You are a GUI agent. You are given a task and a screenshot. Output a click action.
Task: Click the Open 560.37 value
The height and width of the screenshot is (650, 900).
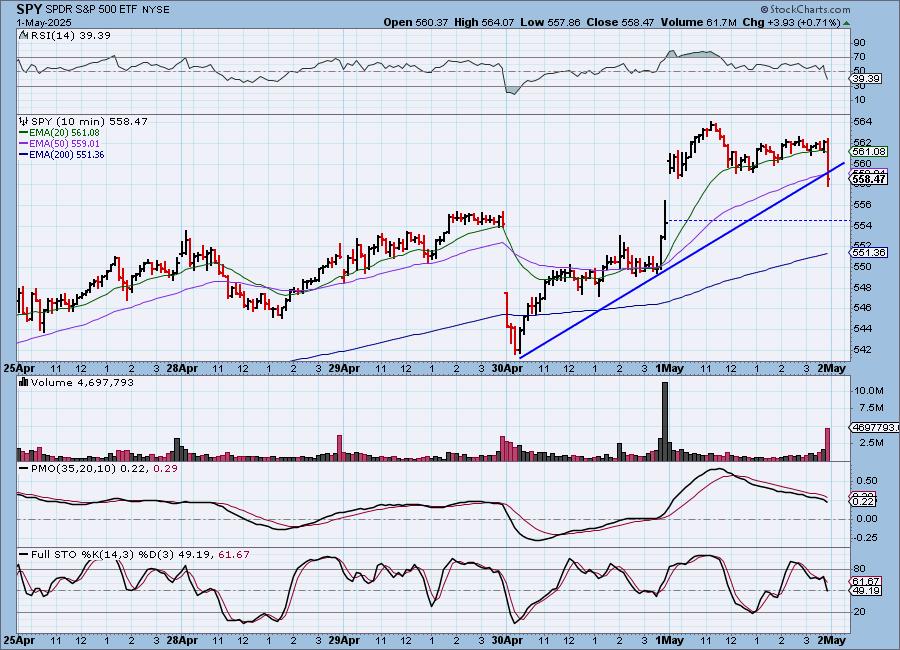(416, 22)
